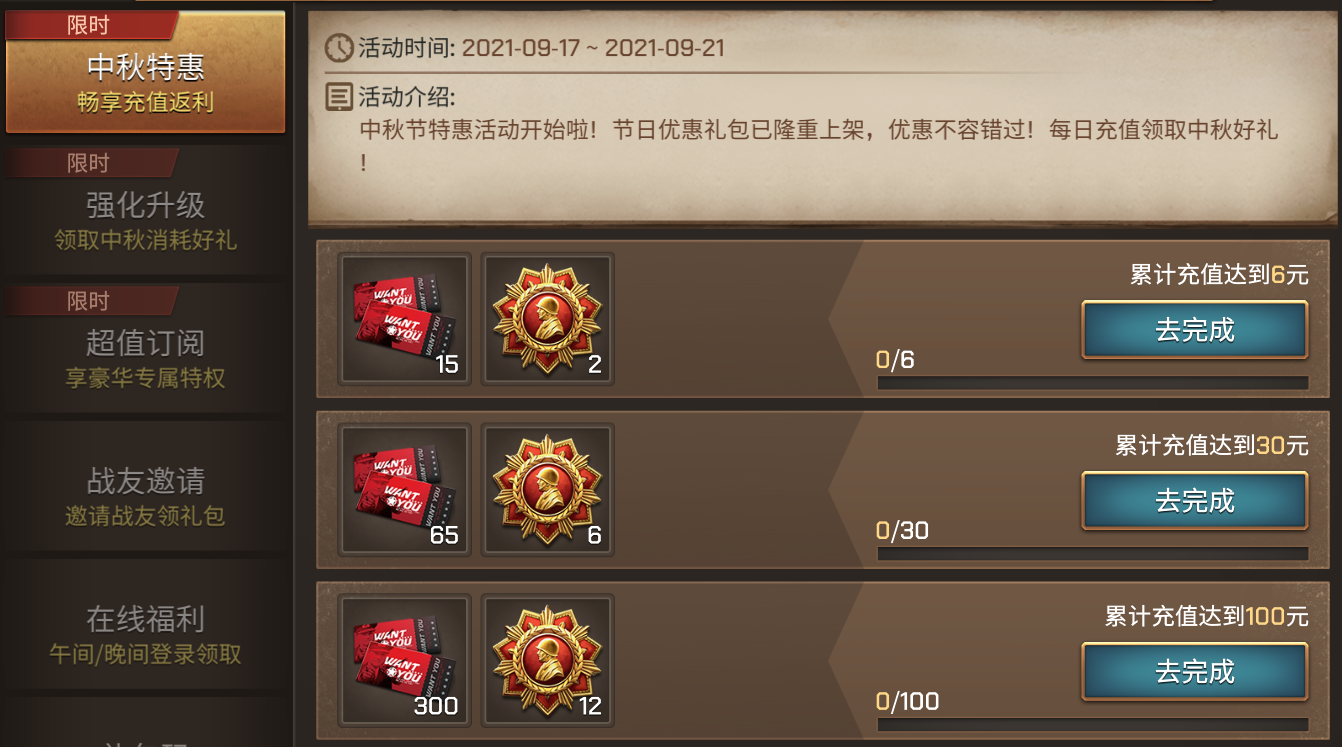Click the 0/30 recharge progress bar
The height and width of the screenshot is (747, 1342).
pos(1093,553)
